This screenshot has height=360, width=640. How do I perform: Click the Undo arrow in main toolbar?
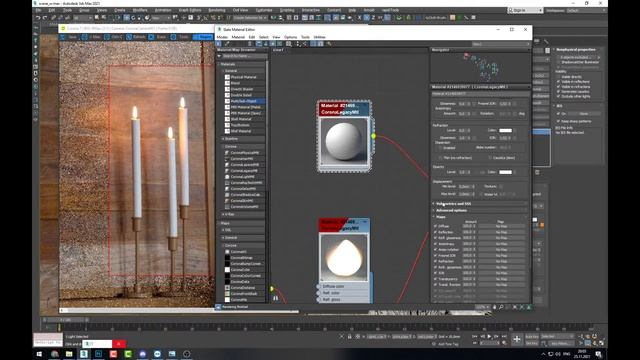pyautogui.click(x=38, y=18)
